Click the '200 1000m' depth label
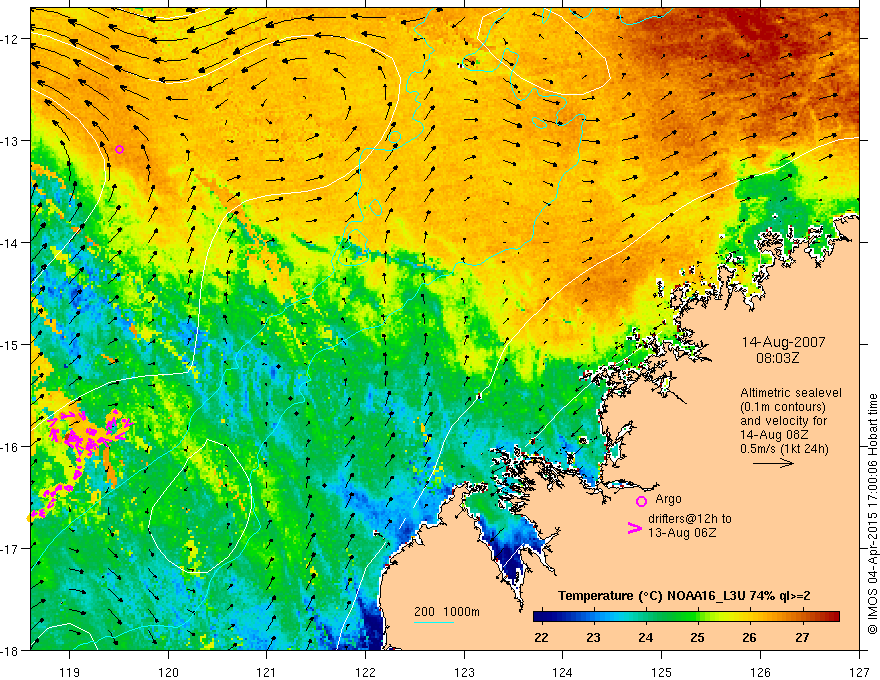 click(447, 612)
